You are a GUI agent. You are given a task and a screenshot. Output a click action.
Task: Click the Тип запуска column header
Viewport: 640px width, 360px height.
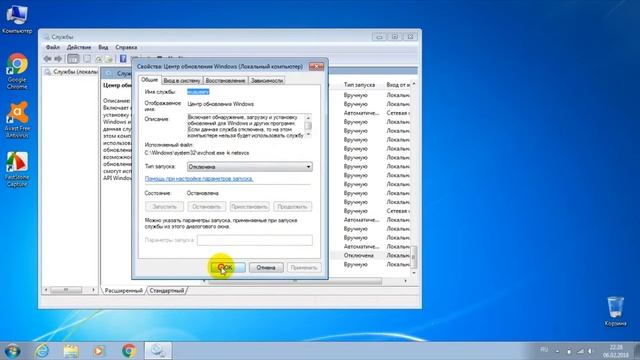click(x=359, y=84)
